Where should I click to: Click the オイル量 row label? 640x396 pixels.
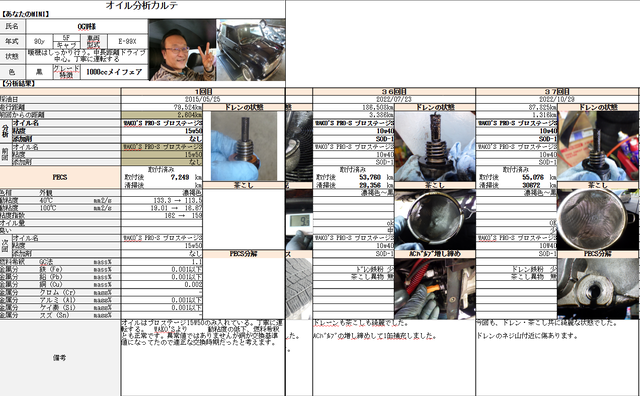(60, 223)
